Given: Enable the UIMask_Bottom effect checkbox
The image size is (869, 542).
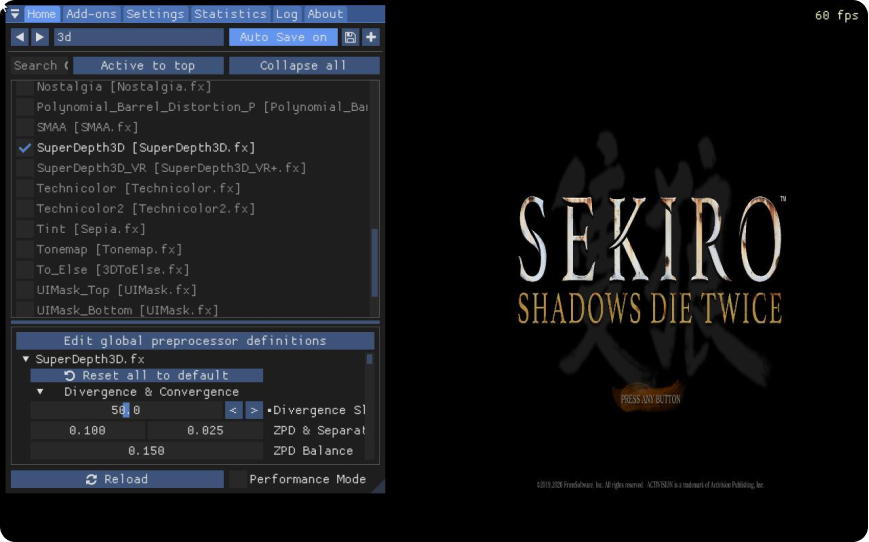Looking at the screenshot, I should 24,309.
